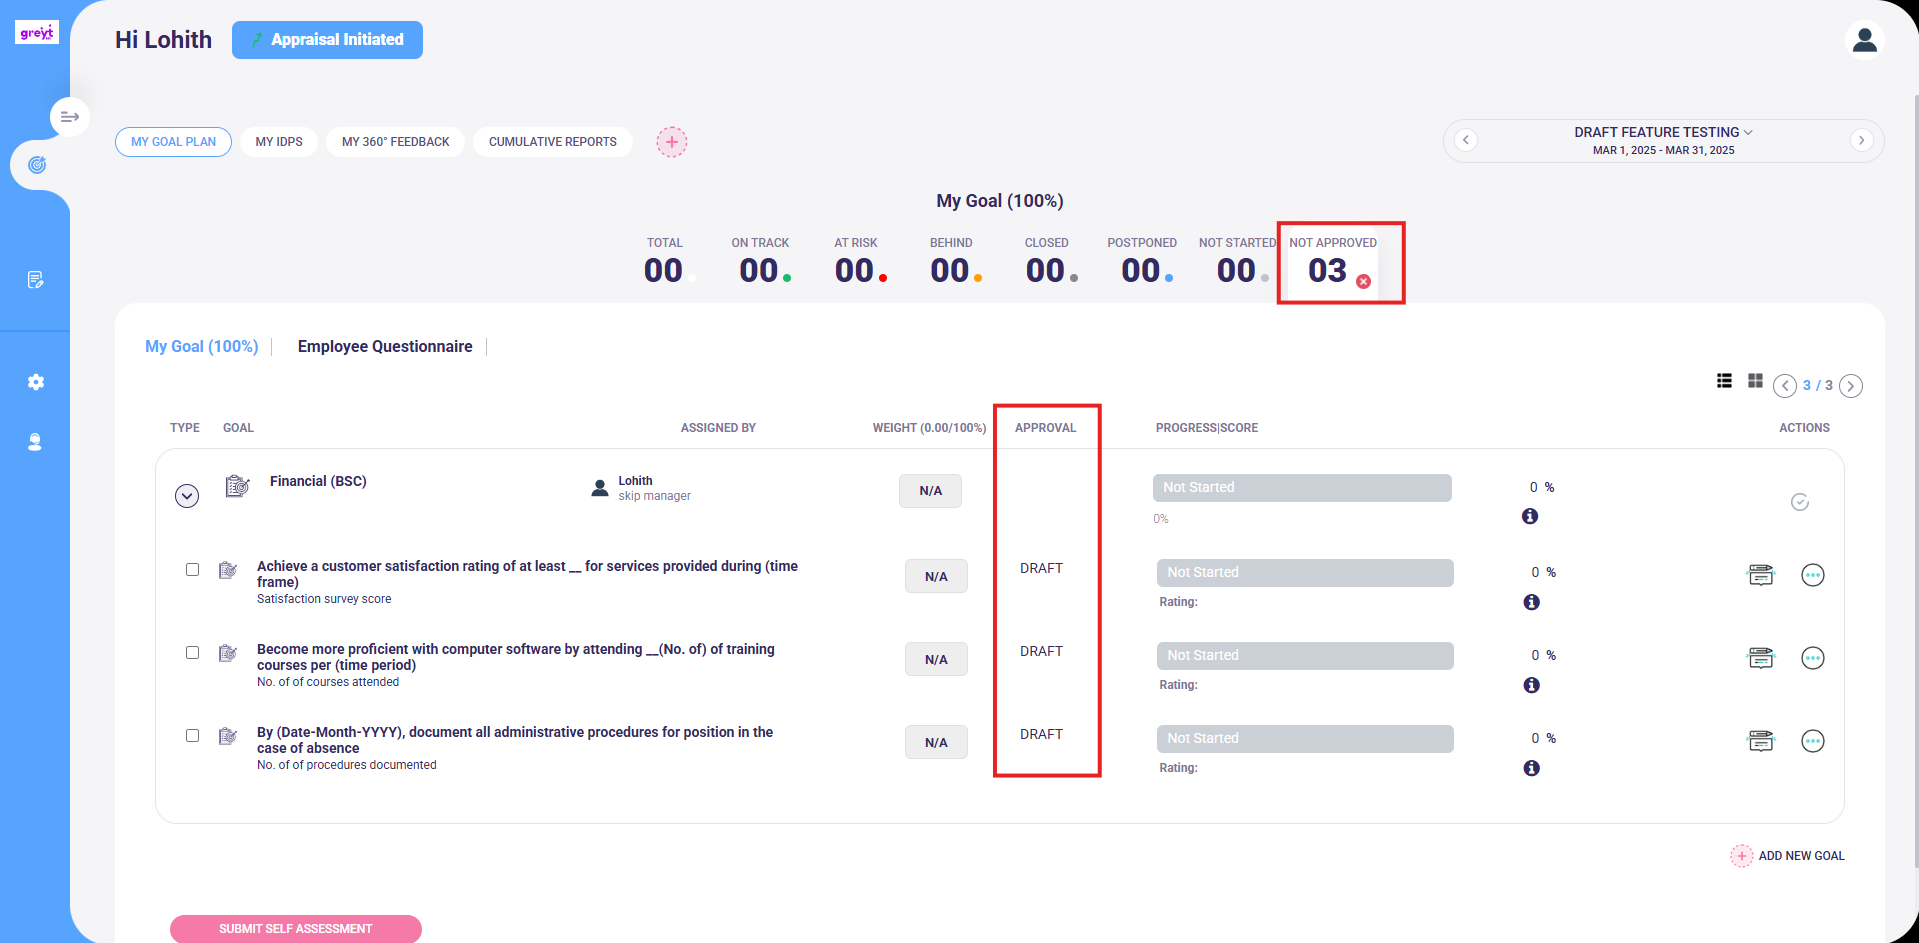Screen dimensions: 1919x943
Task: Click the sidebar expand arrow icon
Action: 70,117
